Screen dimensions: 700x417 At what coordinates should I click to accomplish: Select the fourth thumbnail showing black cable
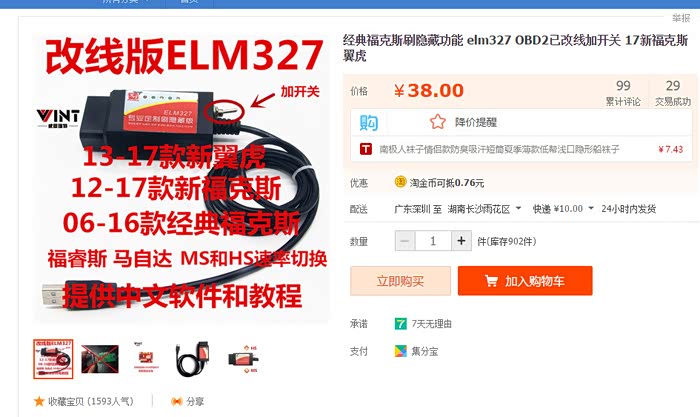point(193,359)
